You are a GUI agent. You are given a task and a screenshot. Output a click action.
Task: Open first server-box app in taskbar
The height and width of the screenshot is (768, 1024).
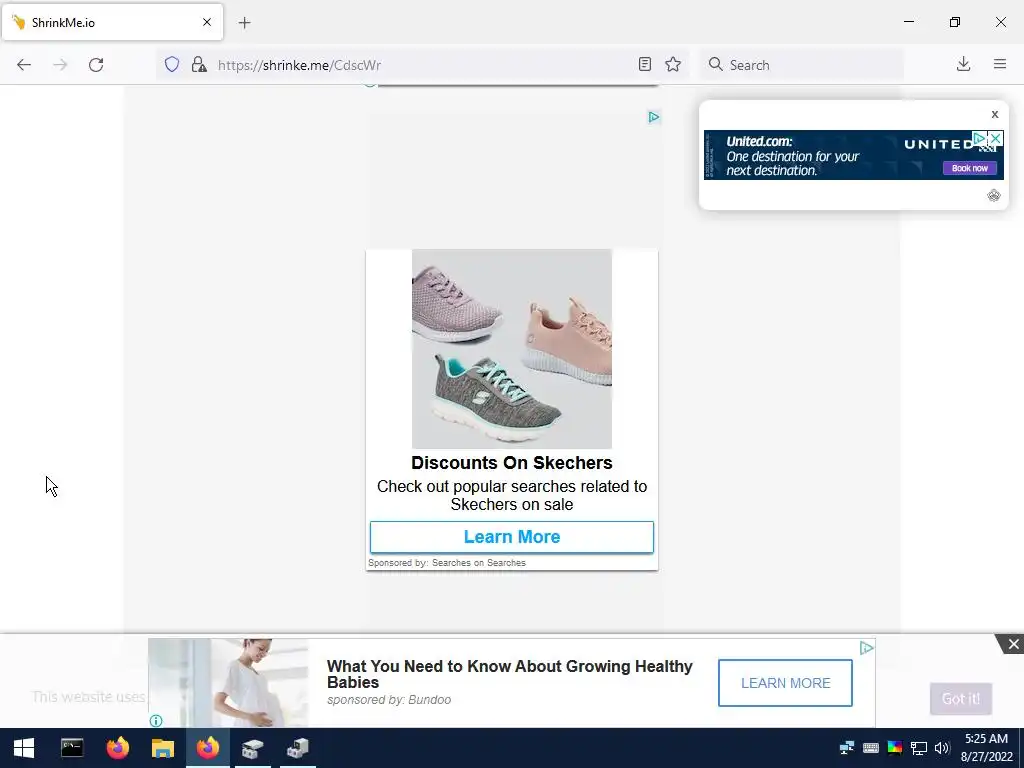point(253,748)
